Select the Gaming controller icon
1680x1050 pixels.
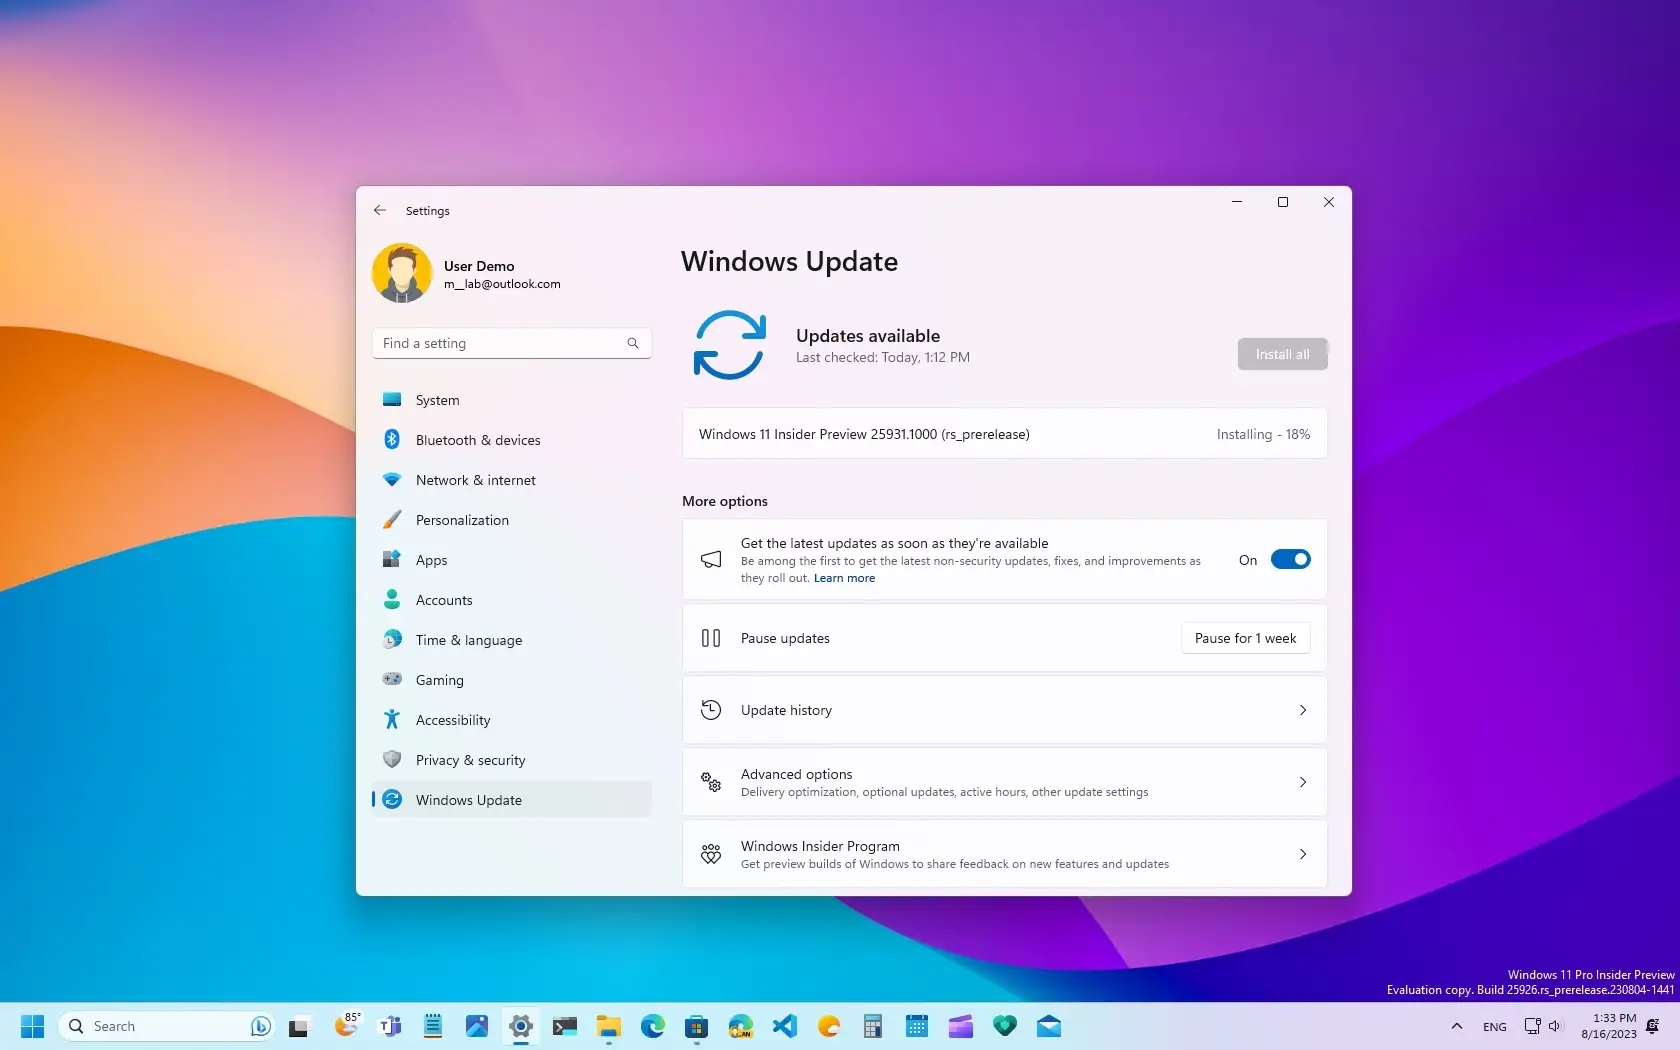tap(392, 679)
